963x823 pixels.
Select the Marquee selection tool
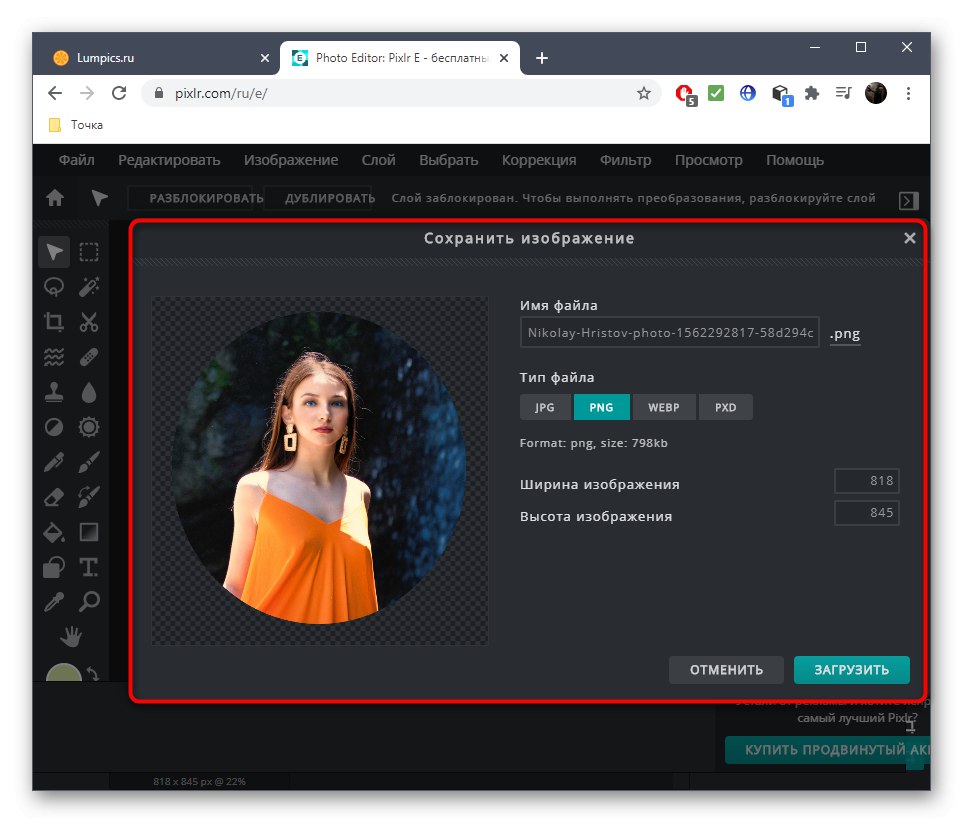(89, 252)
